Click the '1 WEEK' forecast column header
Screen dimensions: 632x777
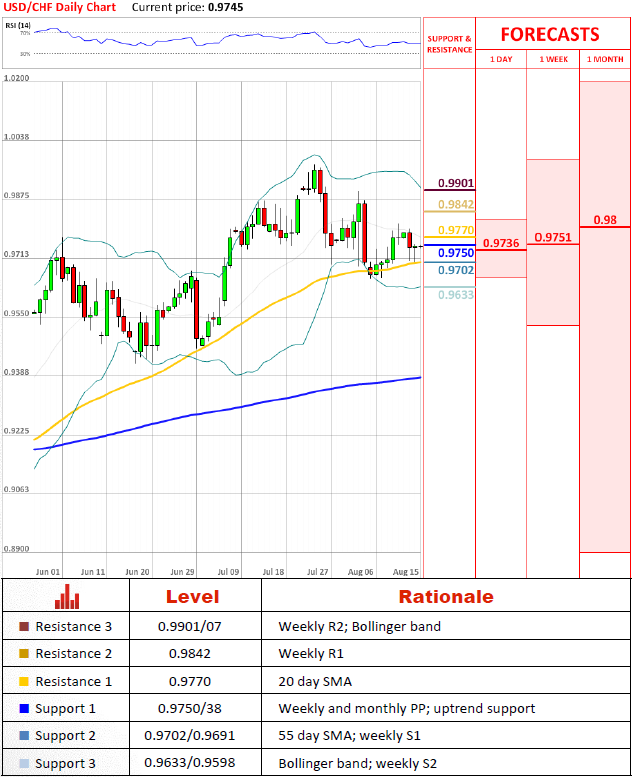point(554,59)
